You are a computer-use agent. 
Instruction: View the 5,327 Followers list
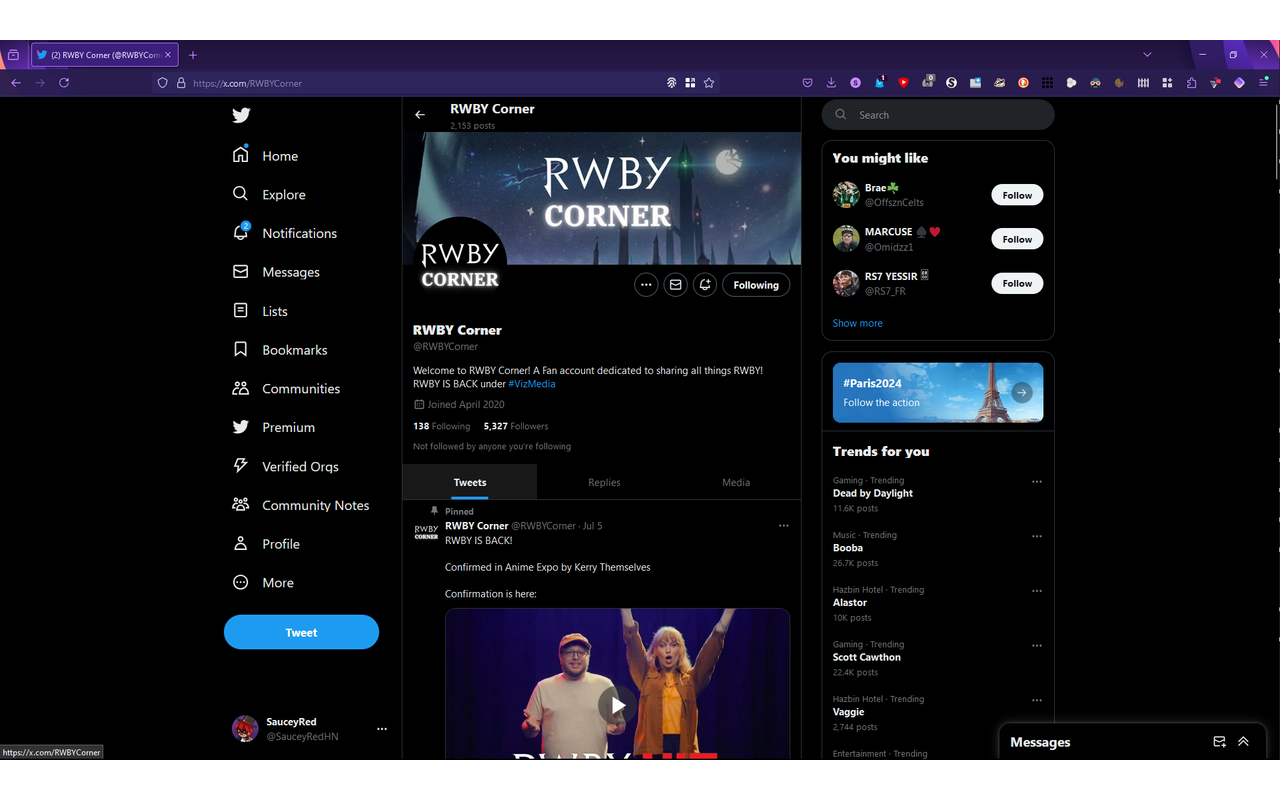516,426
